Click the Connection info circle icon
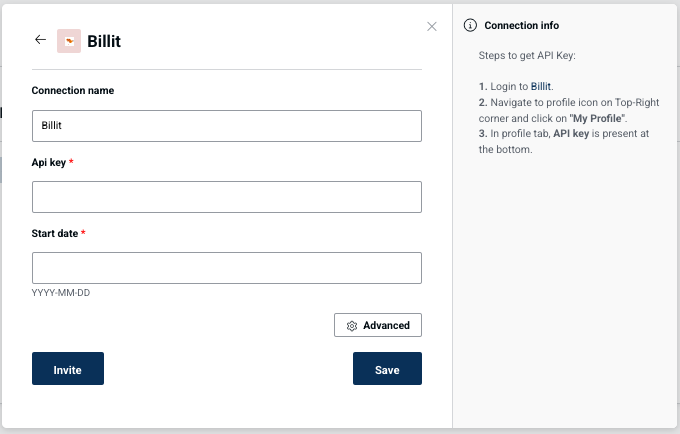The width and height of the screenshot is (680, 434). 470,26
